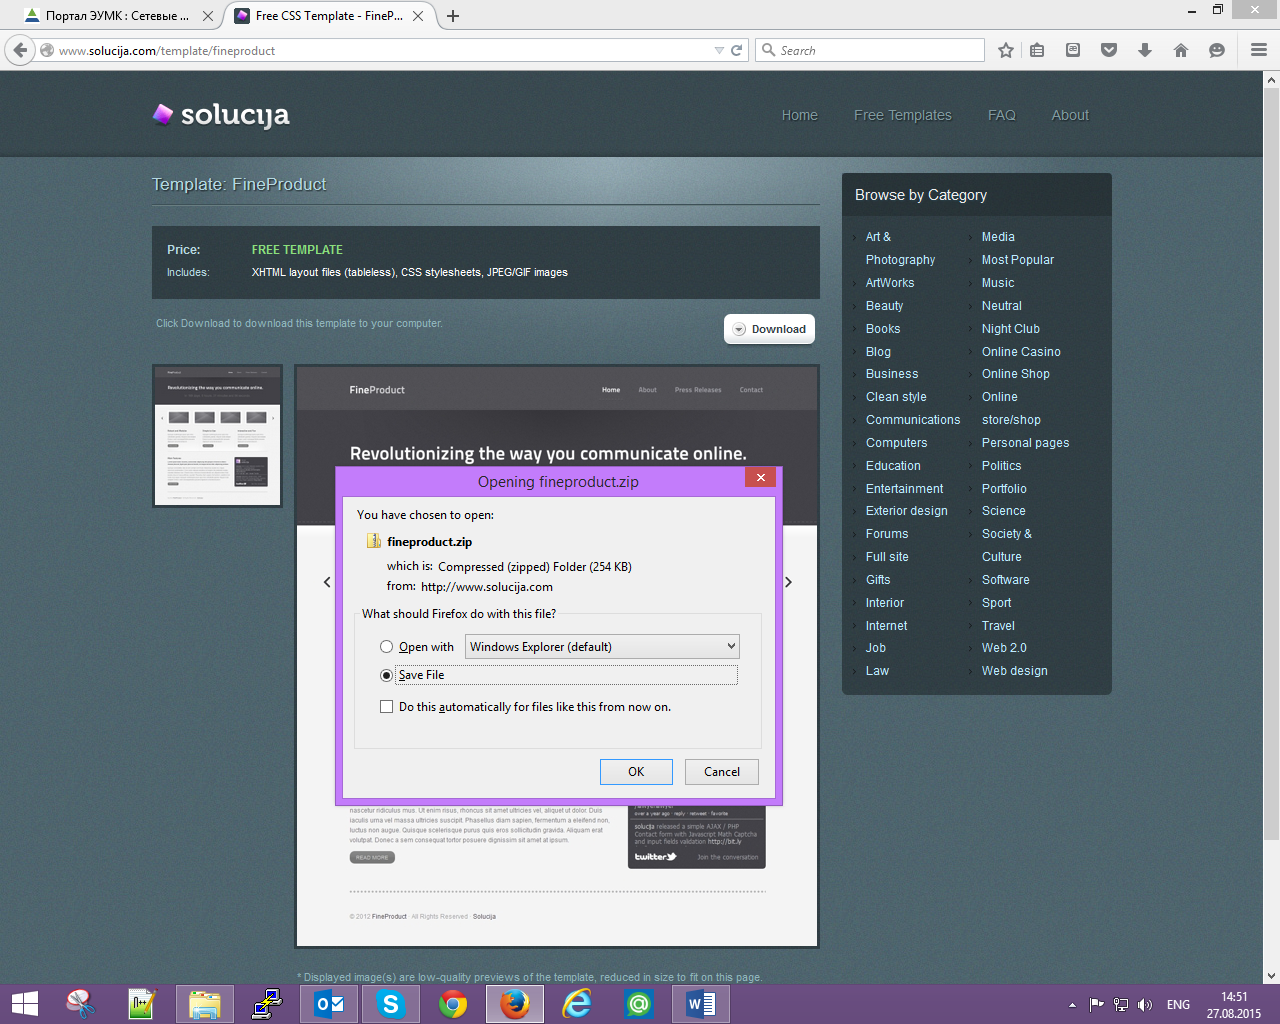Select the Open with radio button
The width and height of the screenshot is (1280, 1024).
tap(386, 647)
